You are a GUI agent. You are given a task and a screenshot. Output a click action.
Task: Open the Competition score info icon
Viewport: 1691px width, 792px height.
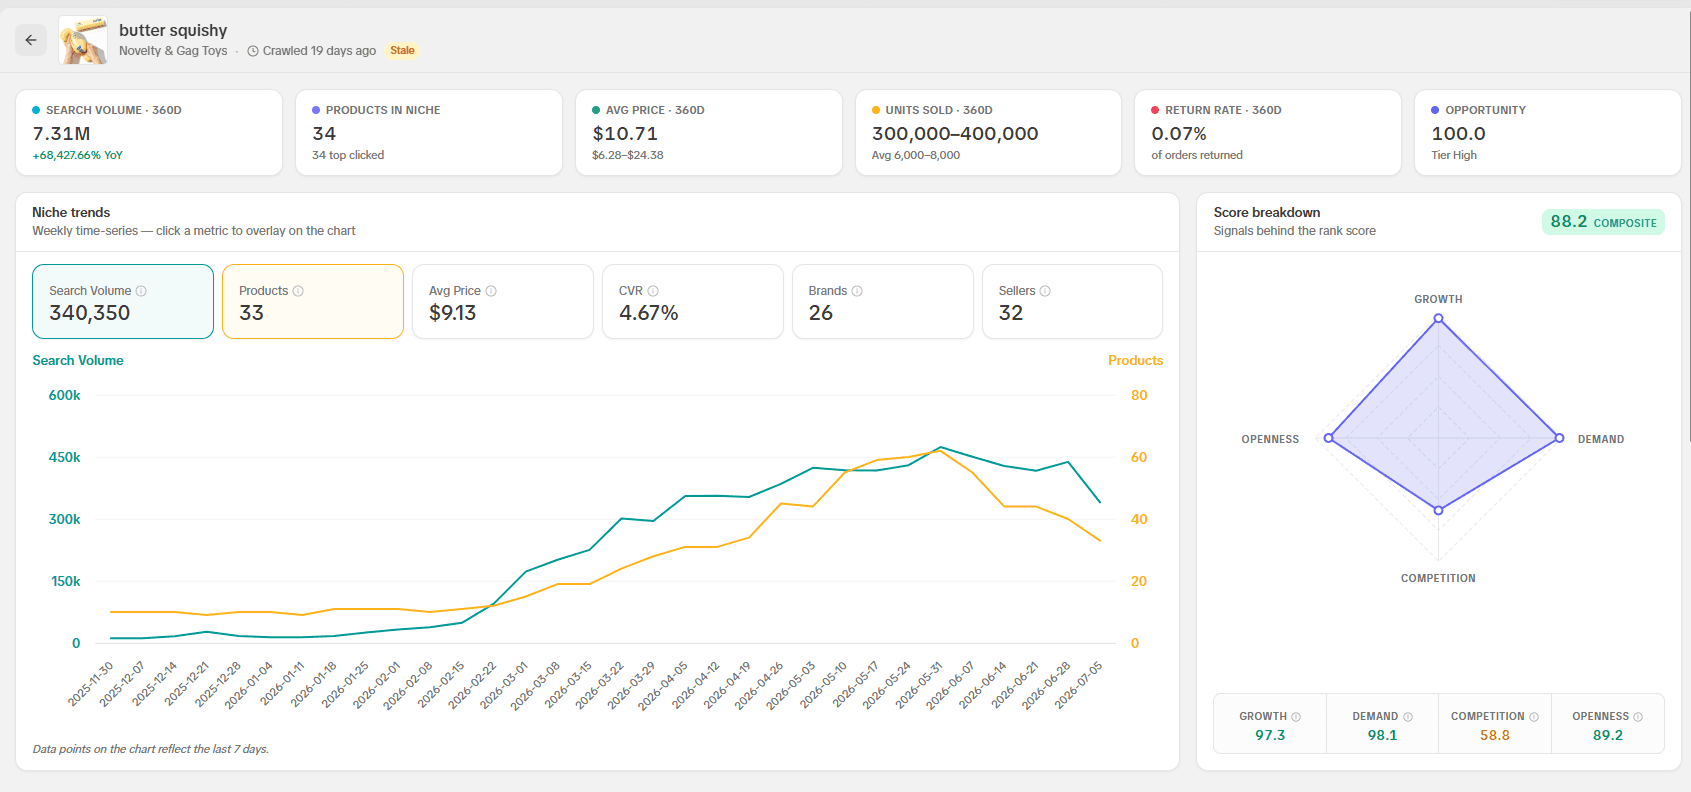1534,717
